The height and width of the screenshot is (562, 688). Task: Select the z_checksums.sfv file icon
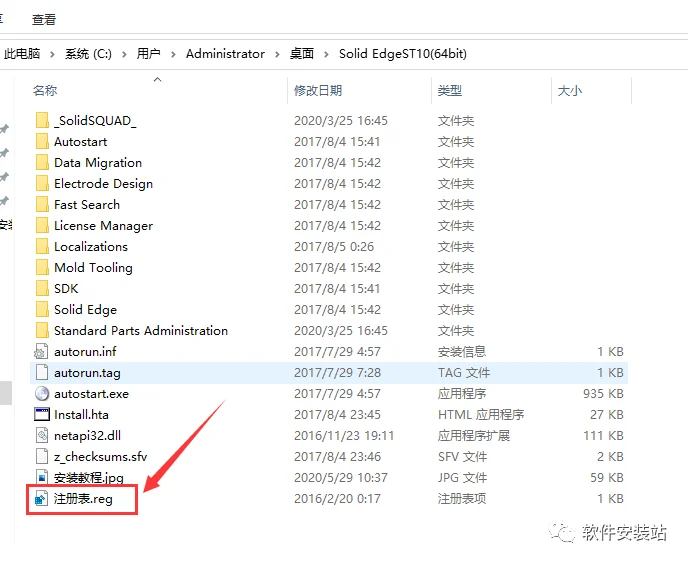tap(42, 457)
